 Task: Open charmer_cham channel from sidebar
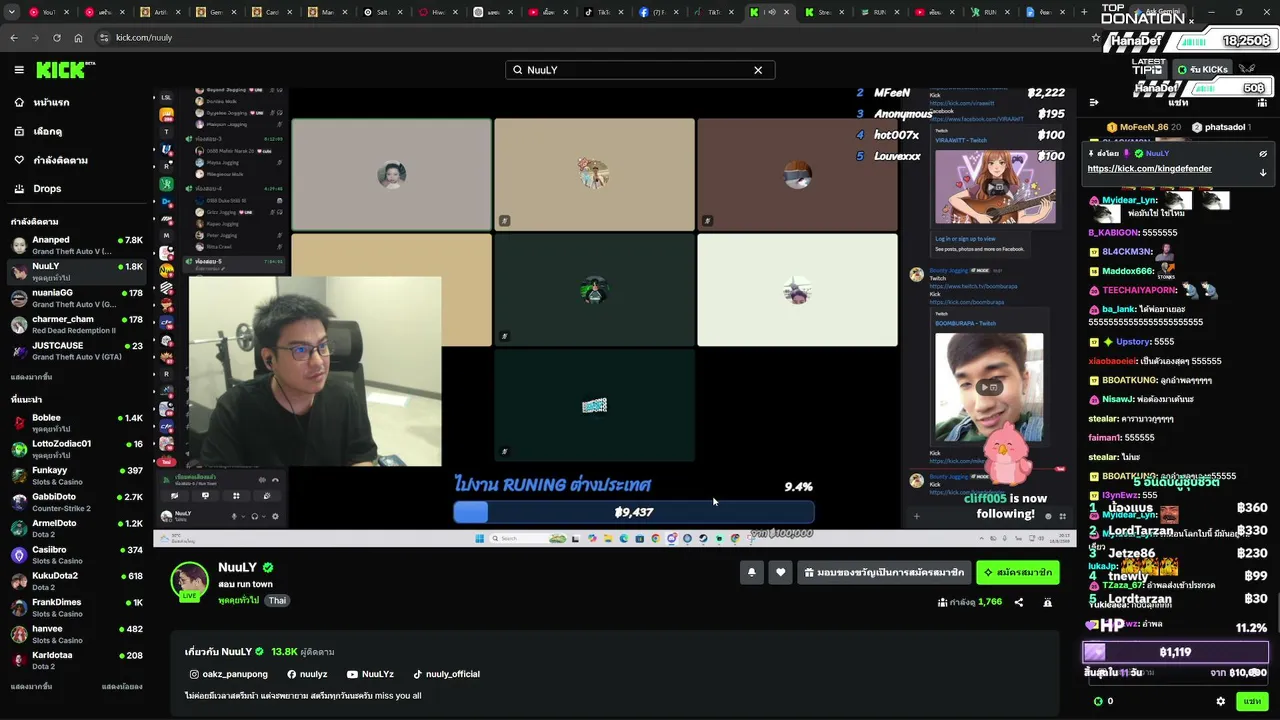[77, 324]
